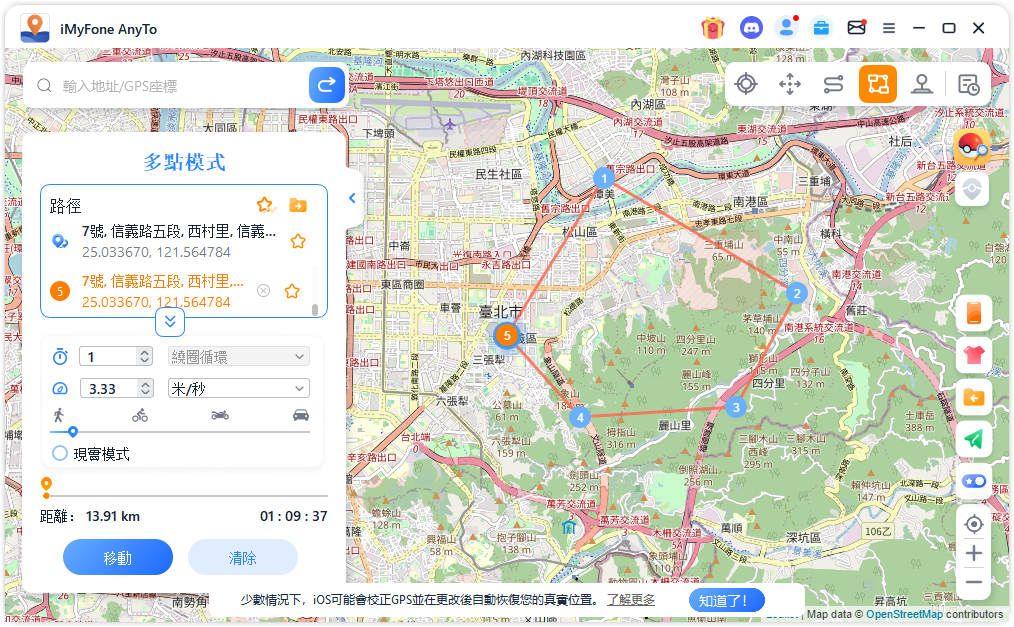Click route waypoint 1 on map

click(x=604, y=178)
